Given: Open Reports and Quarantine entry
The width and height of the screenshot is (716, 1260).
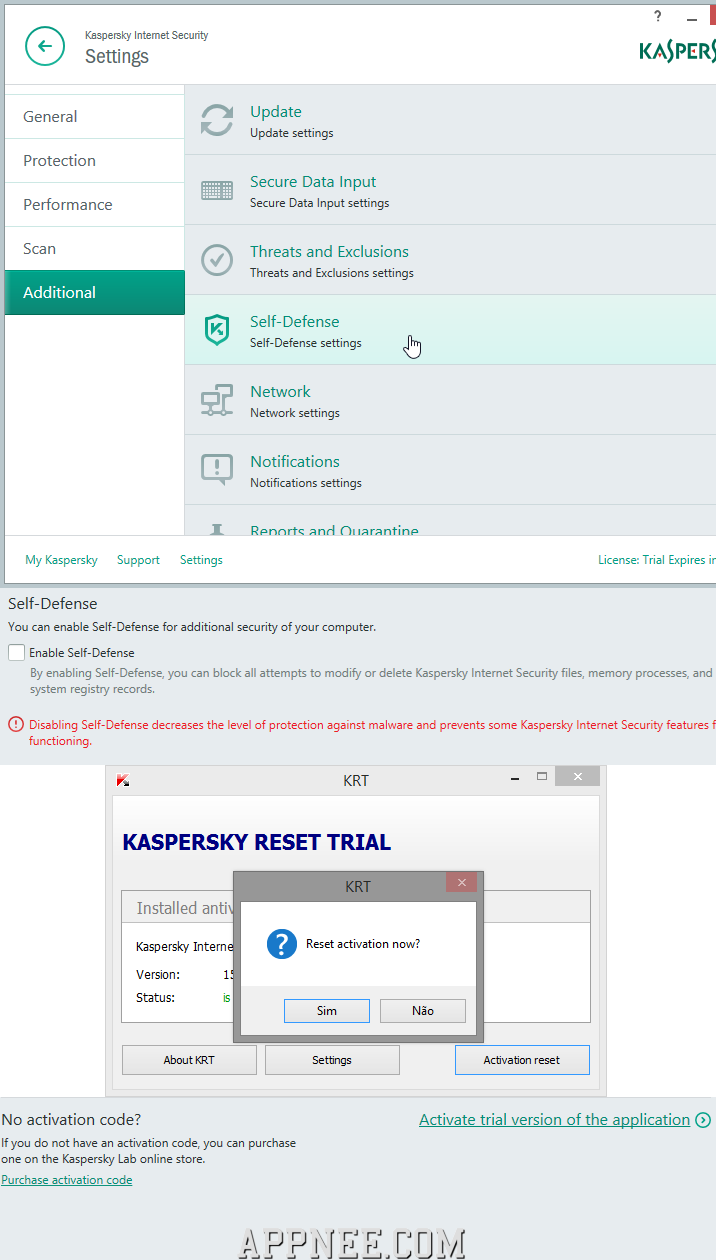Looking at the screenshot, I should coord(450,521).
